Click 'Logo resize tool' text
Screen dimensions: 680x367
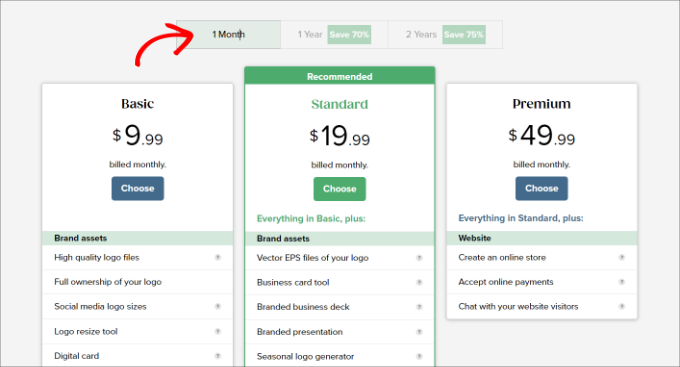86,331
